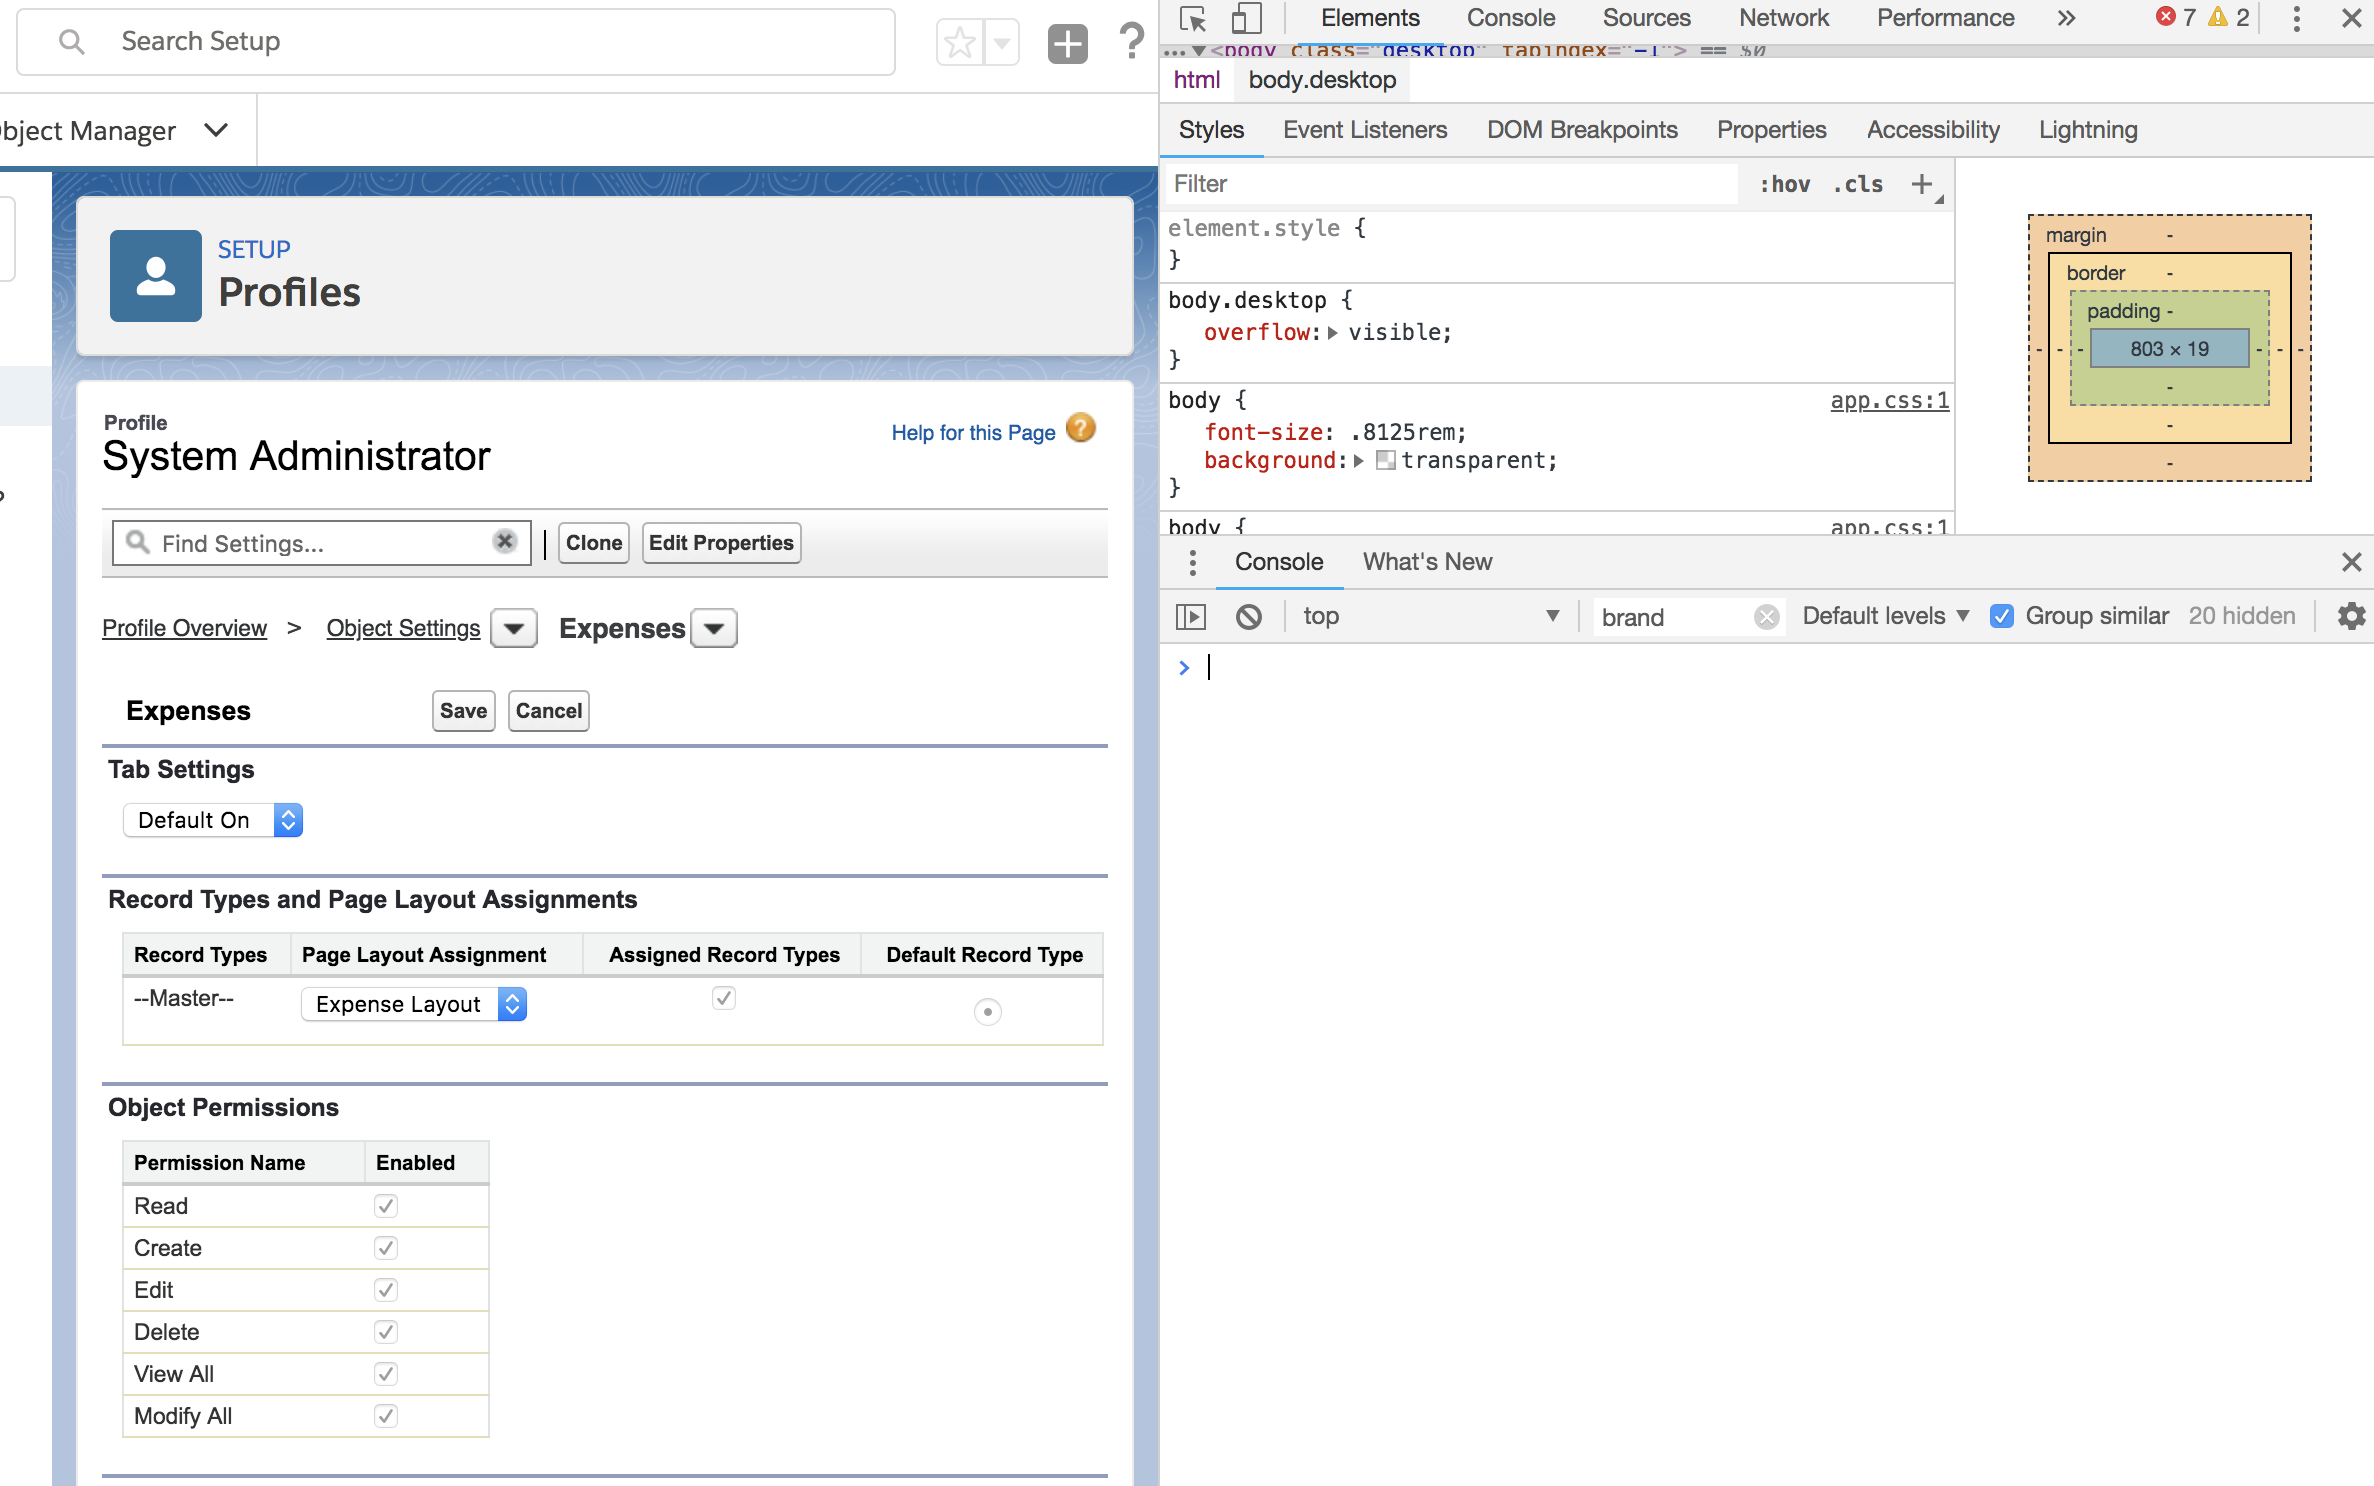This screenshot has height=1486, width=2374.
Task: Open the Salesforce help question mark icon
Action: point(1131,42)
